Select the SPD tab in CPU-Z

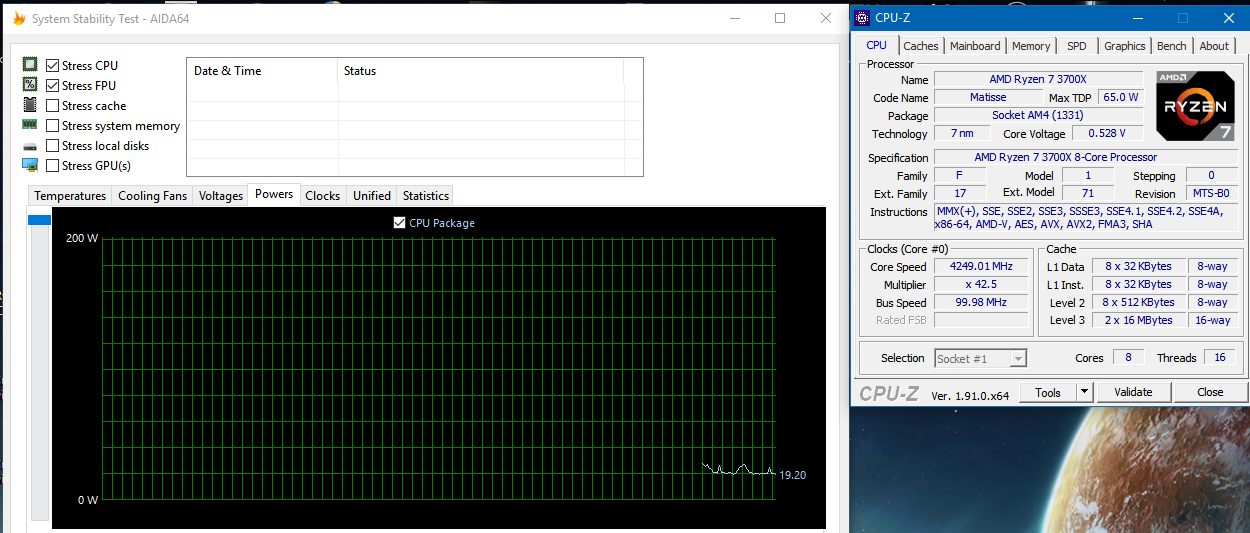[x=1077, y=46]
